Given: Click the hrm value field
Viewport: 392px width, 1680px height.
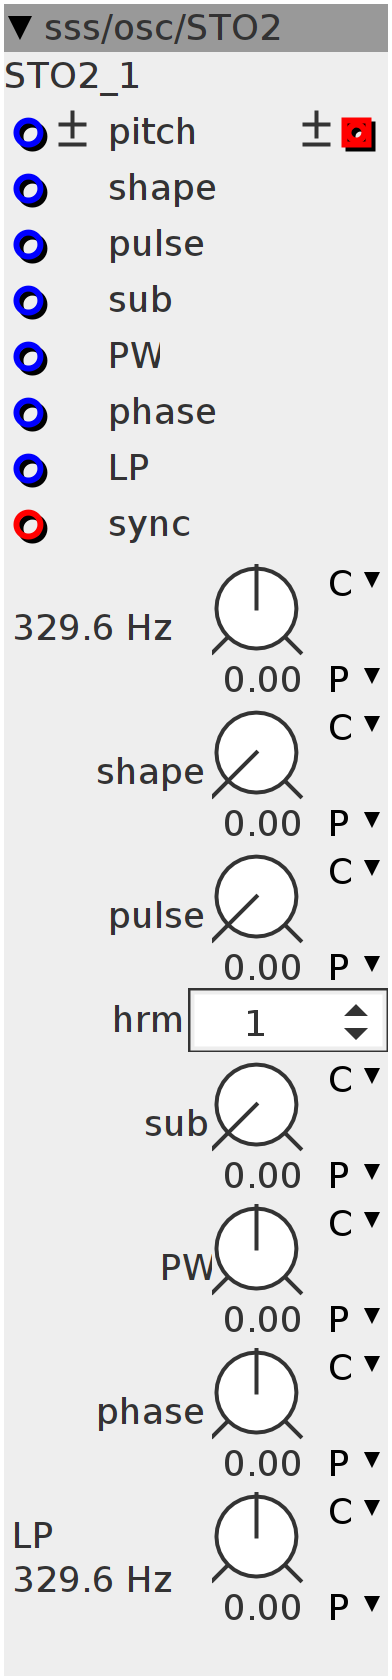Looking at the screenshot, I should [x=256, y=1022].
